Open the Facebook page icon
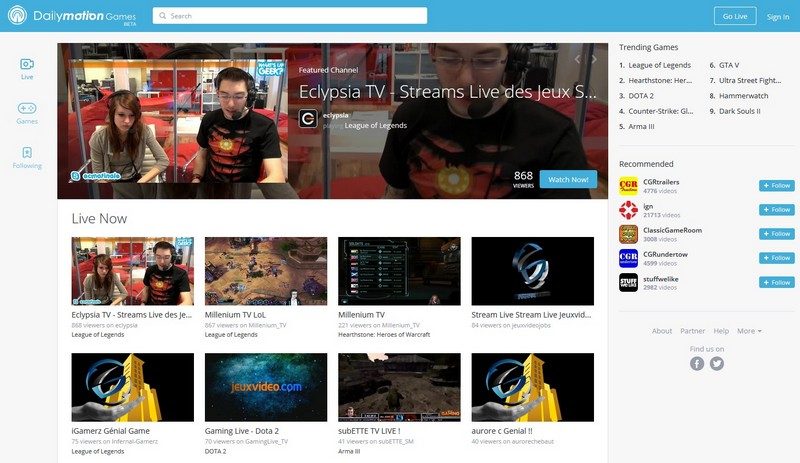The image size is (800, 463). tap(697, 363)
